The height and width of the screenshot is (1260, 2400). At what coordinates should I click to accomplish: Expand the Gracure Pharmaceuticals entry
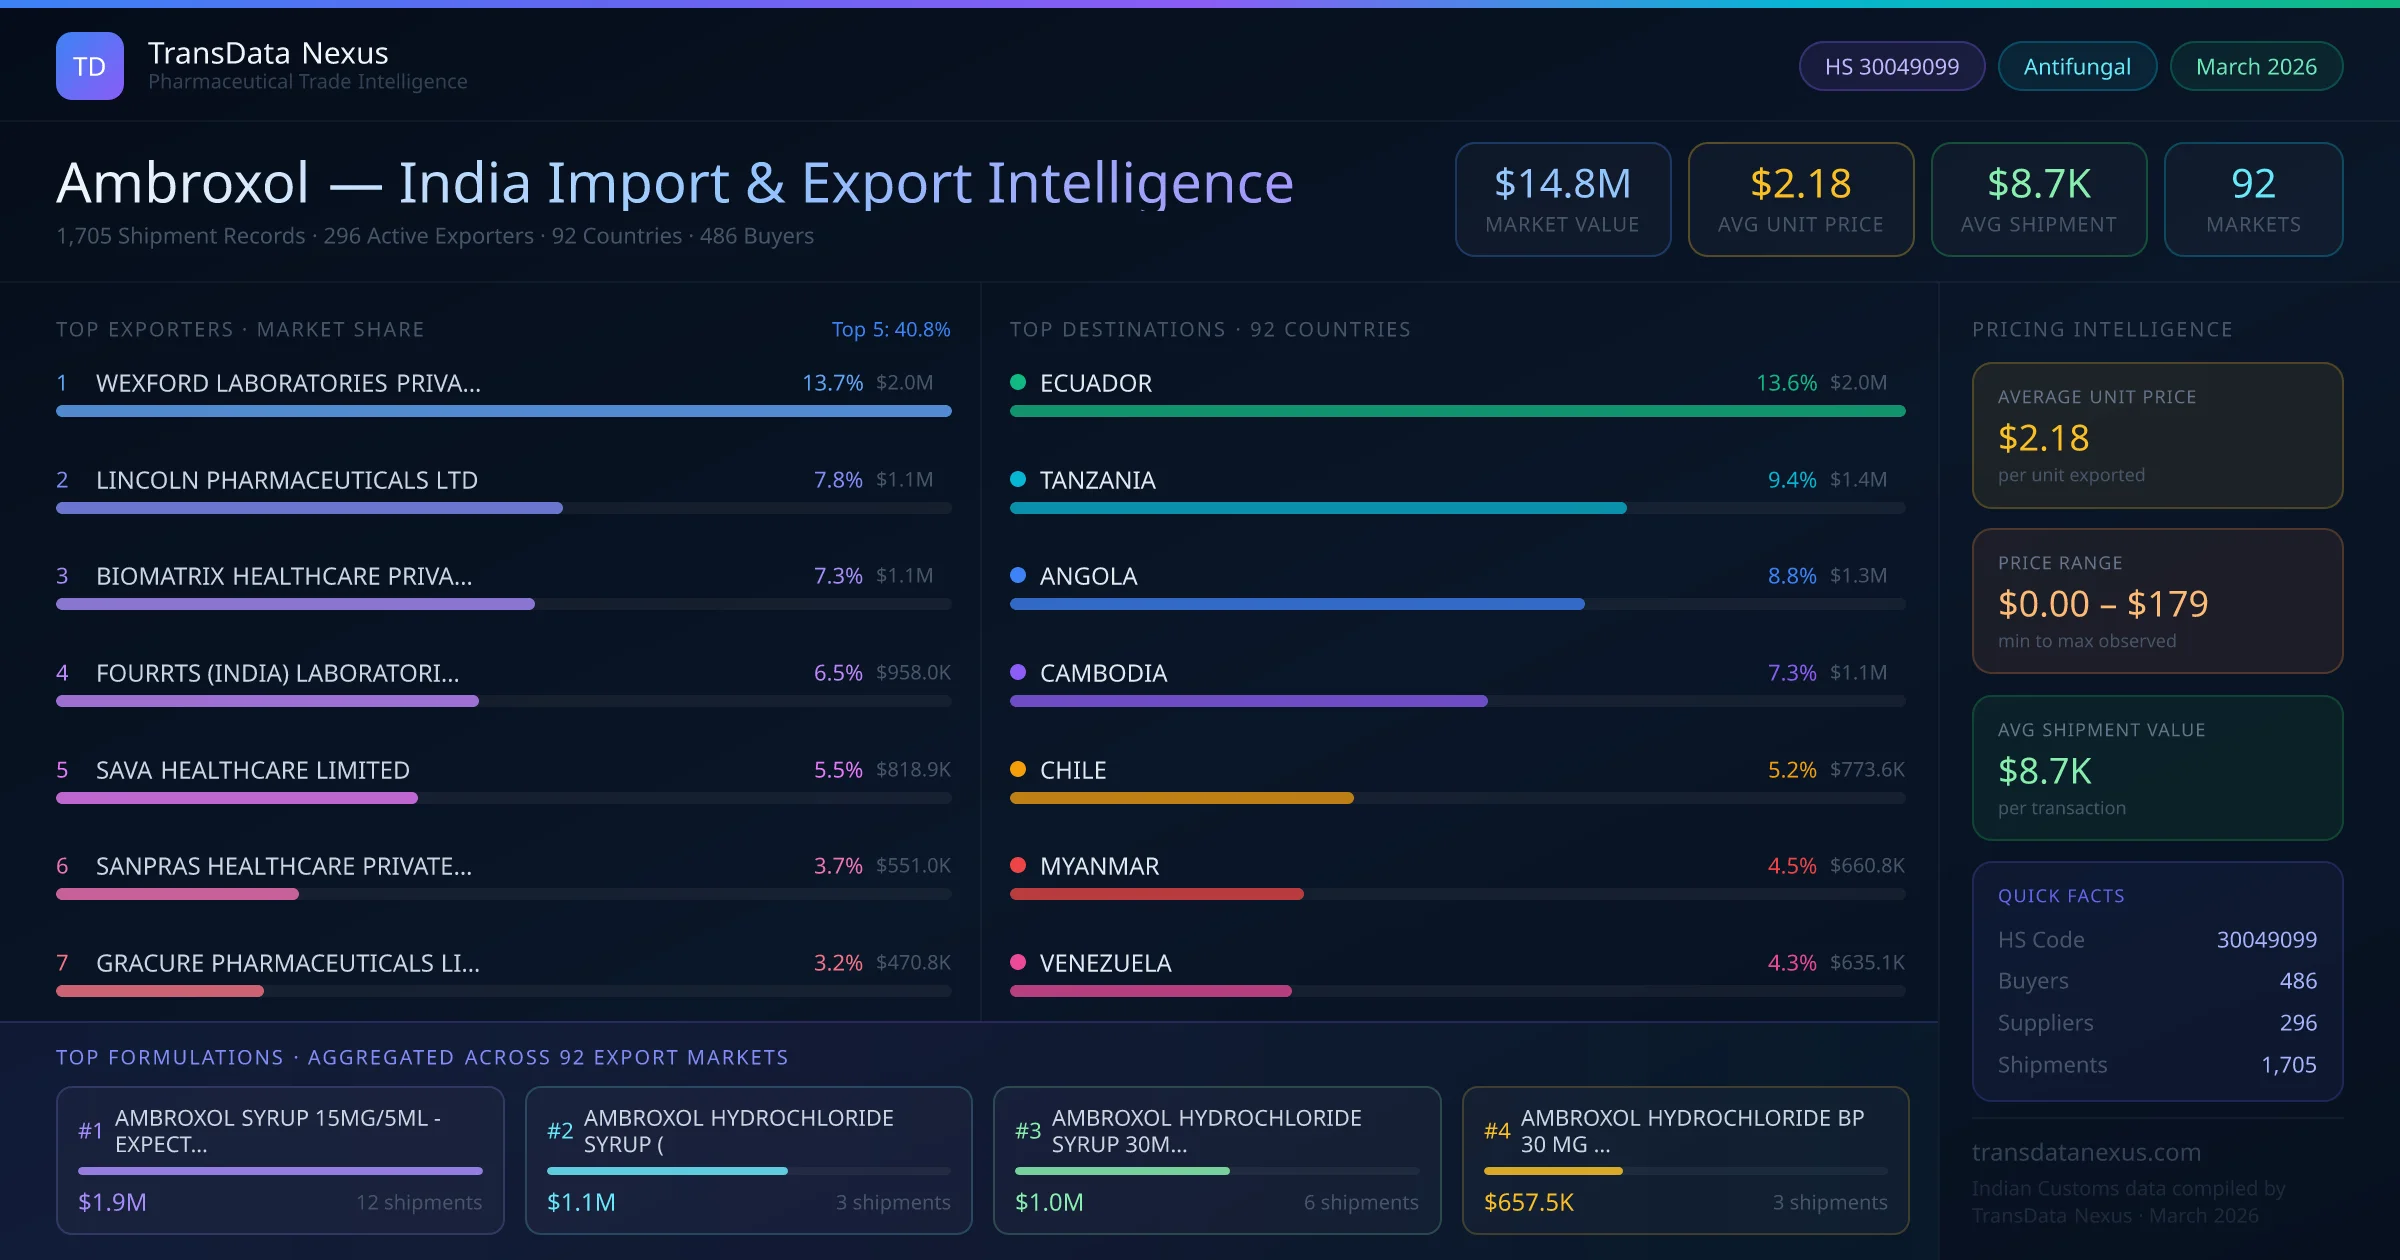pos(287,963)
